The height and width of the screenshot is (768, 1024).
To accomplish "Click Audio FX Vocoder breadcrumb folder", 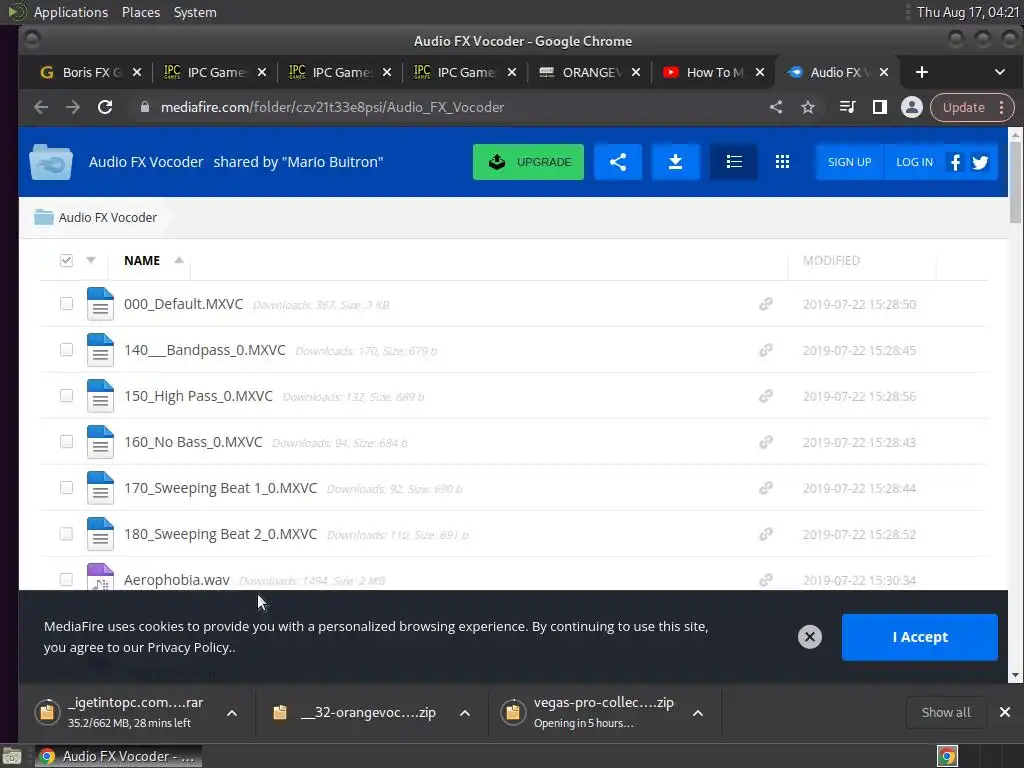I will 96,217.
